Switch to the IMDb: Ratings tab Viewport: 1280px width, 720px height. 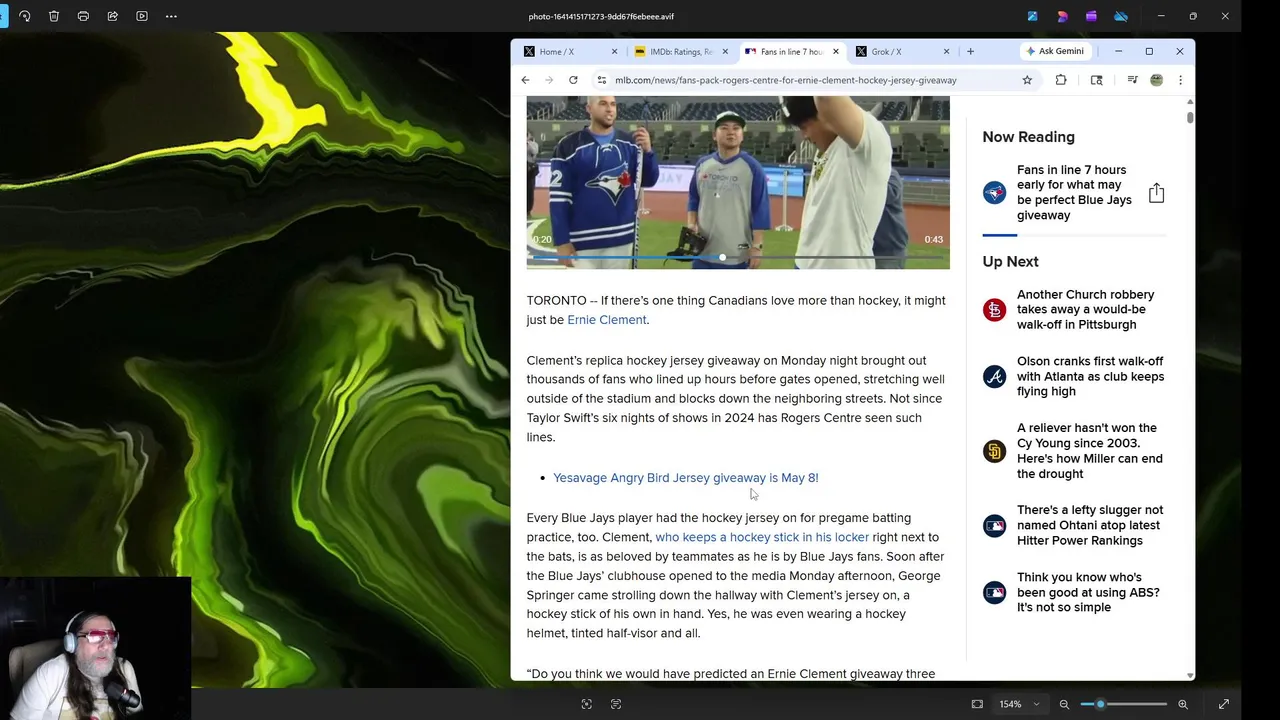pyautogui.click(x=680, y=51)
